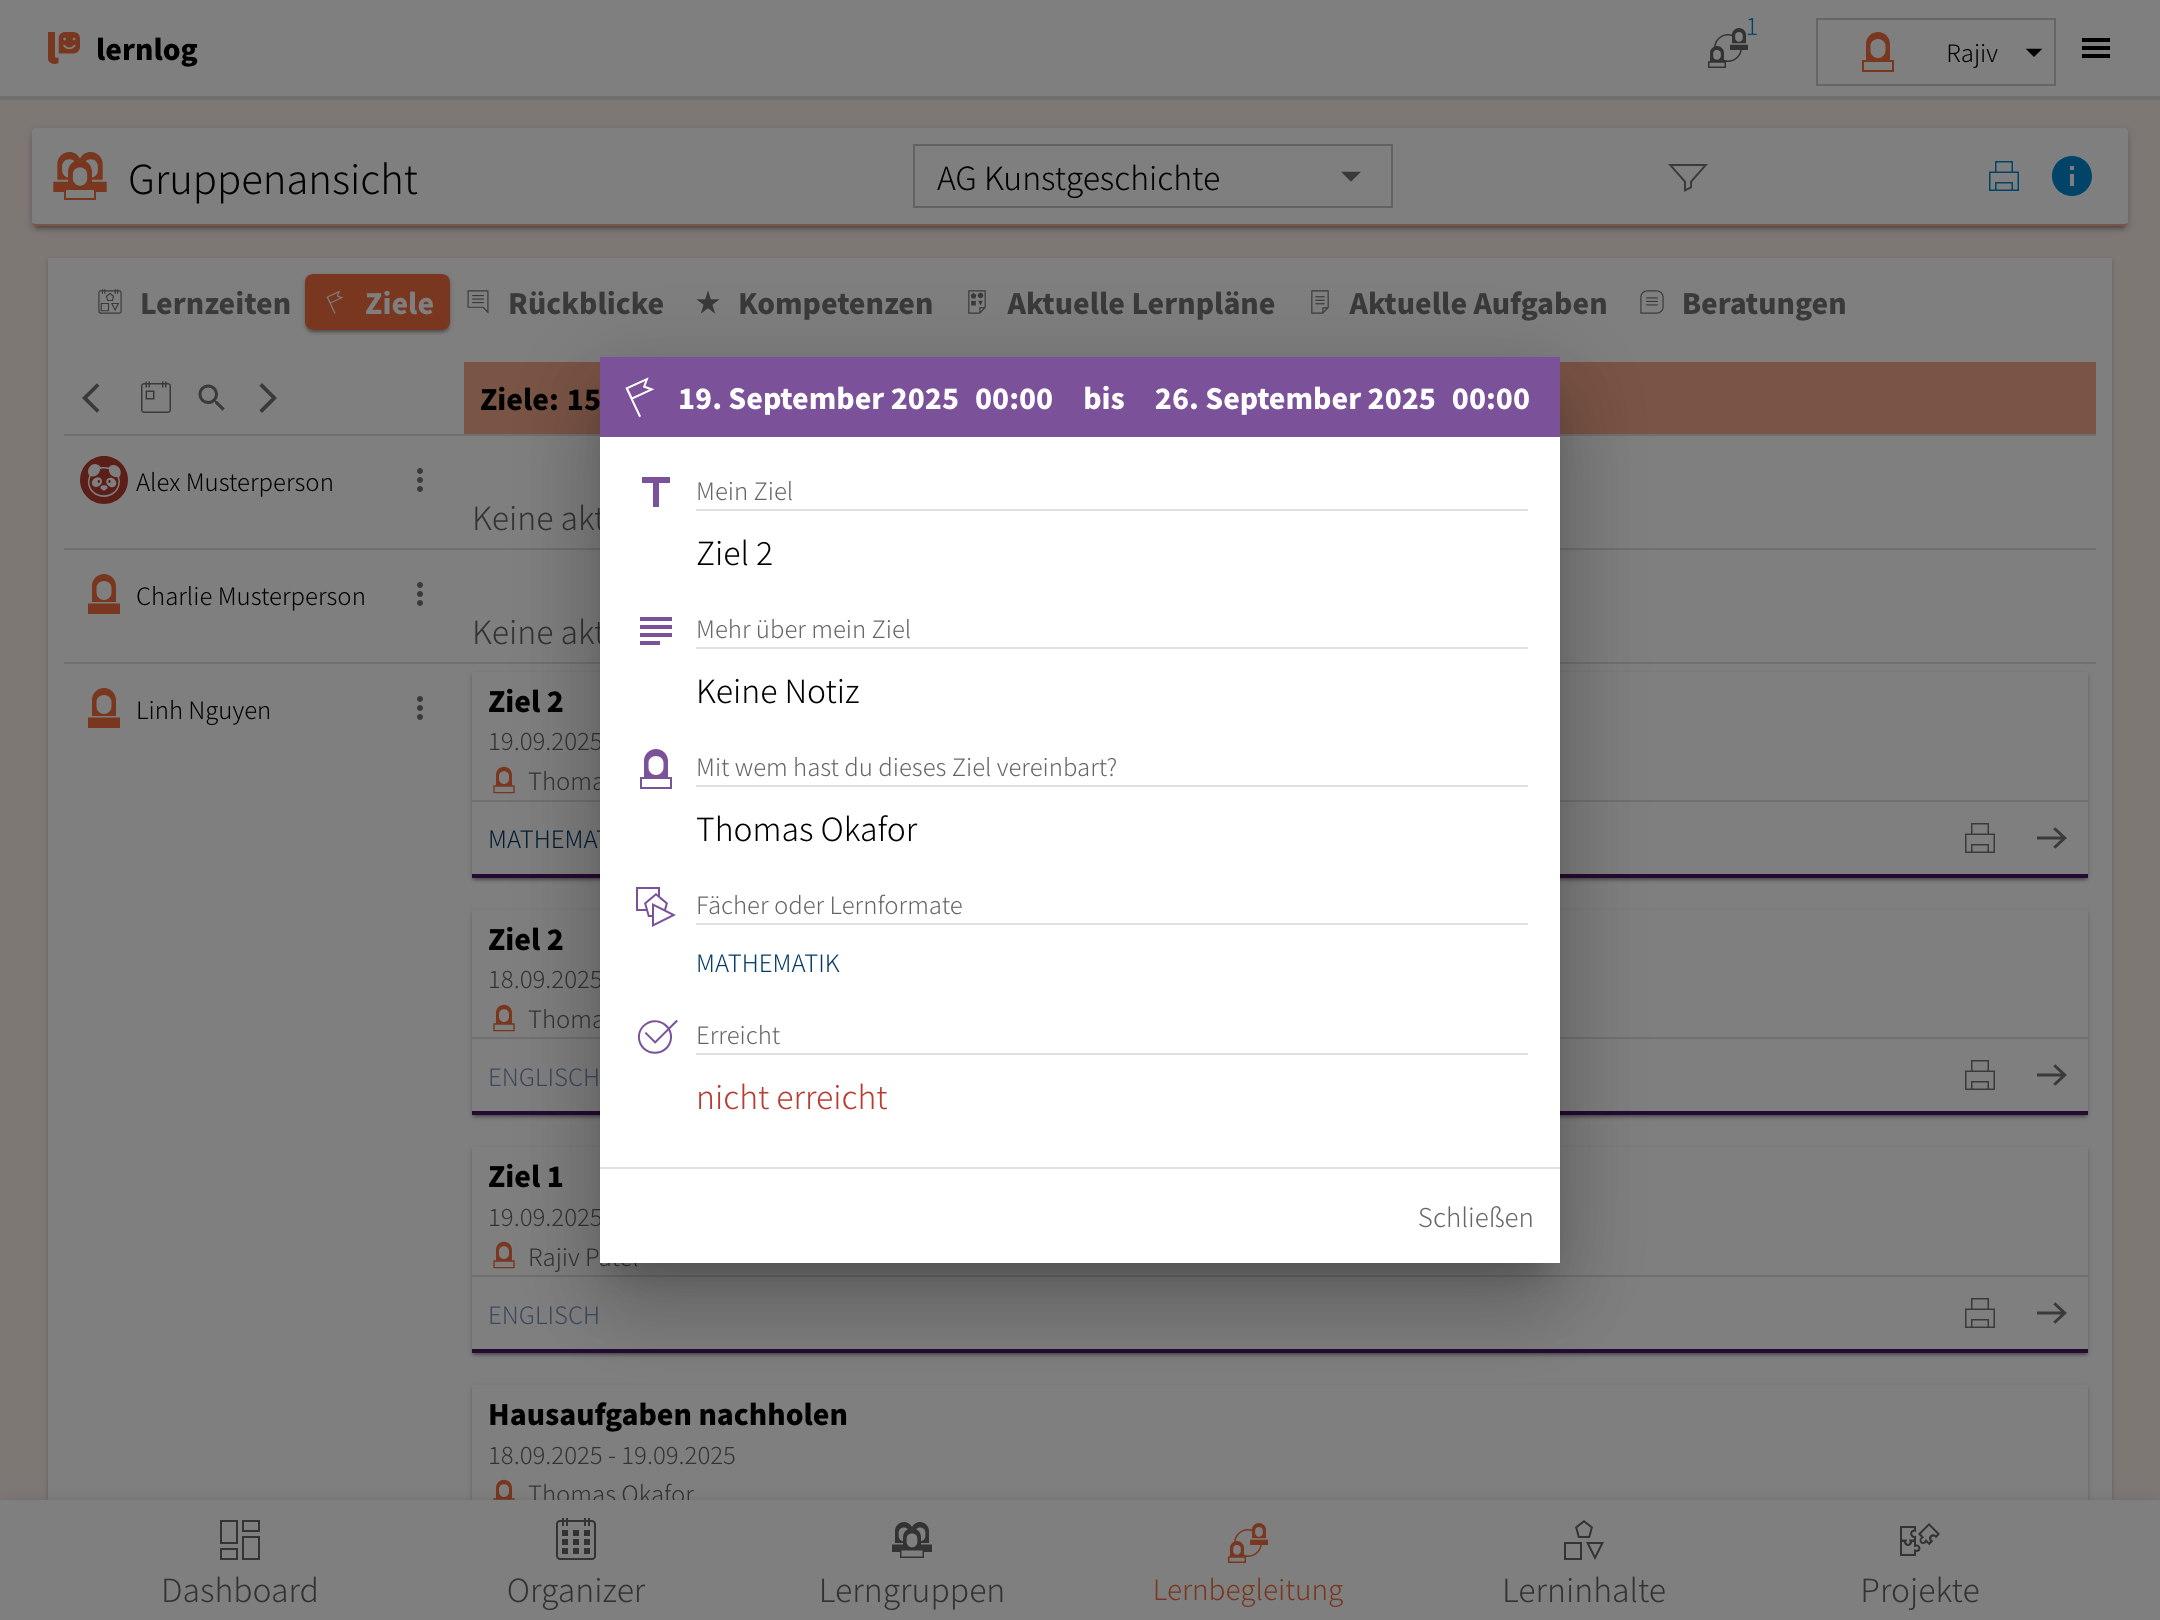
Task: Go to next period with right chevron
Action: click(267, 397)
